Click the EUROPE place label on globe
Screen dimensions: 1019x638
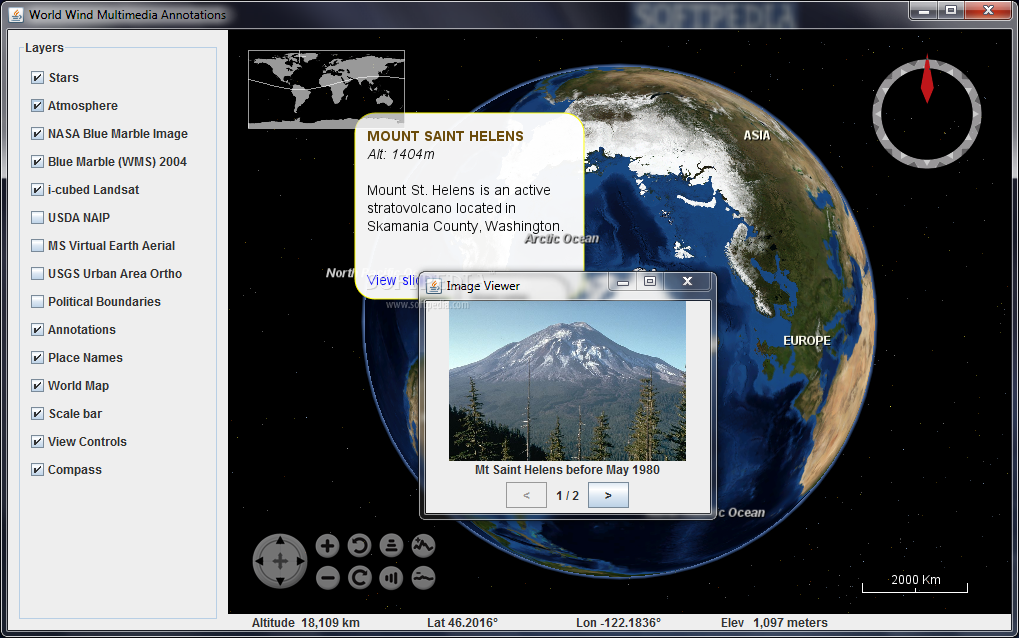click(806, 340)
